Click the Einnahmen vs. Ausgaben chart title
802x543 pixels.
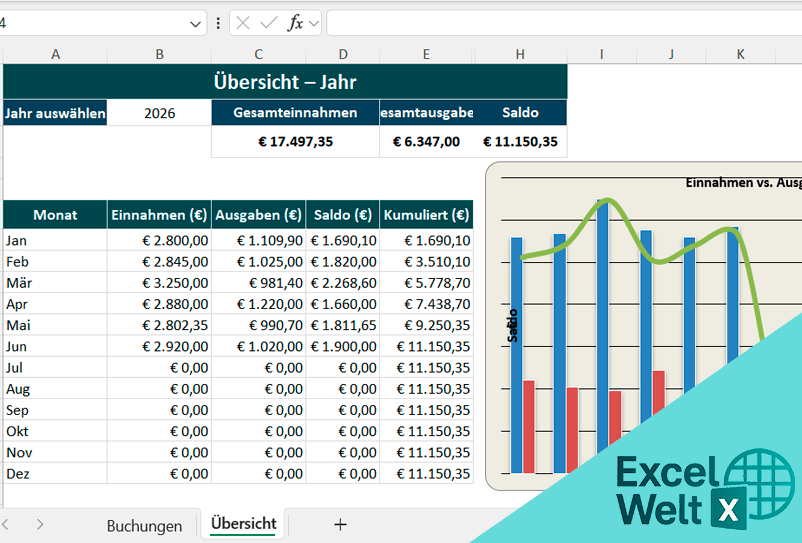742,183
